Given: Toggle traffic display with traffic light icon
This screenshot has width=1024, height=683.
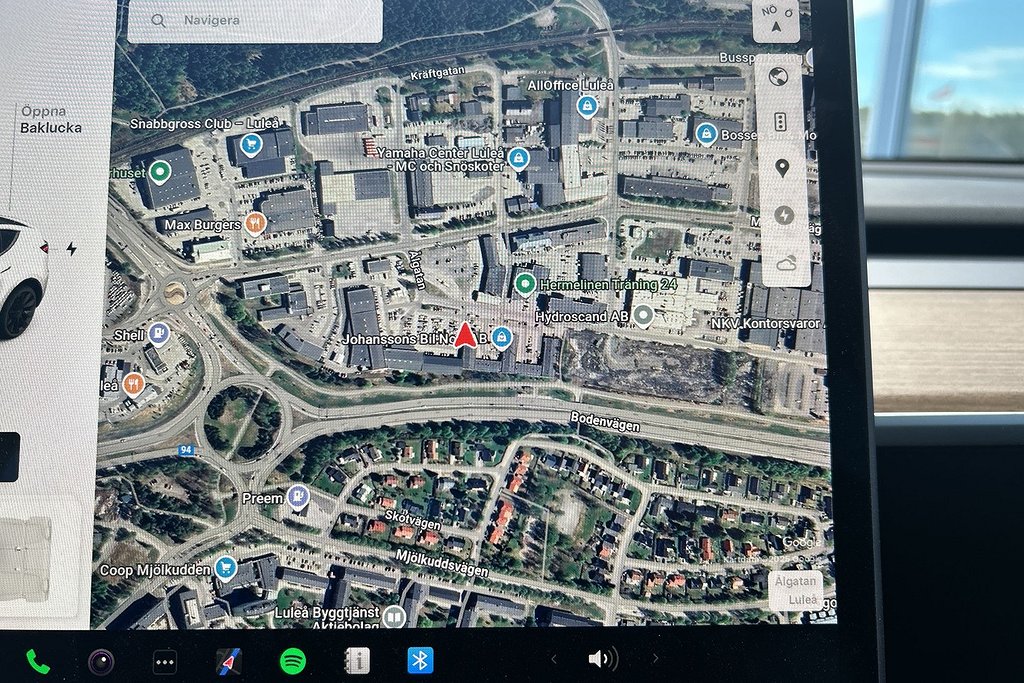Looking at the screenshot, I should (x=780, y=122).
